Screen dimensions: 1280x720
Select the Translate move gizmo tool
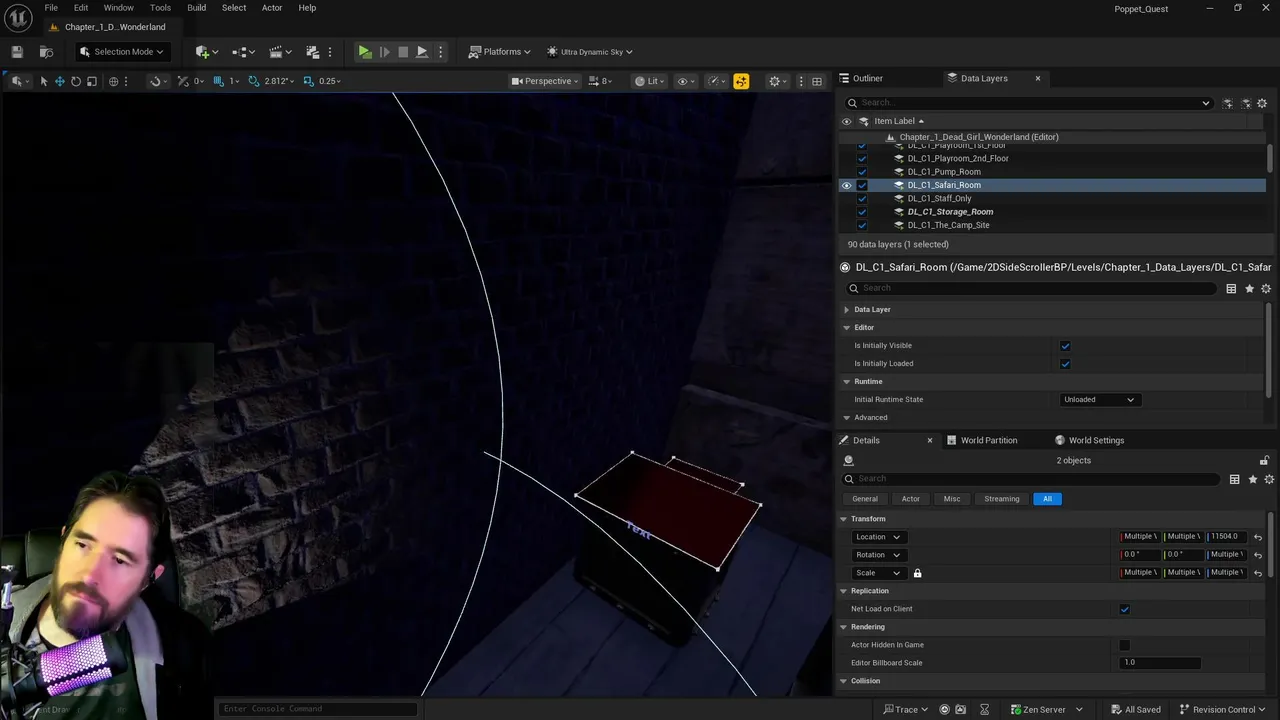tap(60, 81)
